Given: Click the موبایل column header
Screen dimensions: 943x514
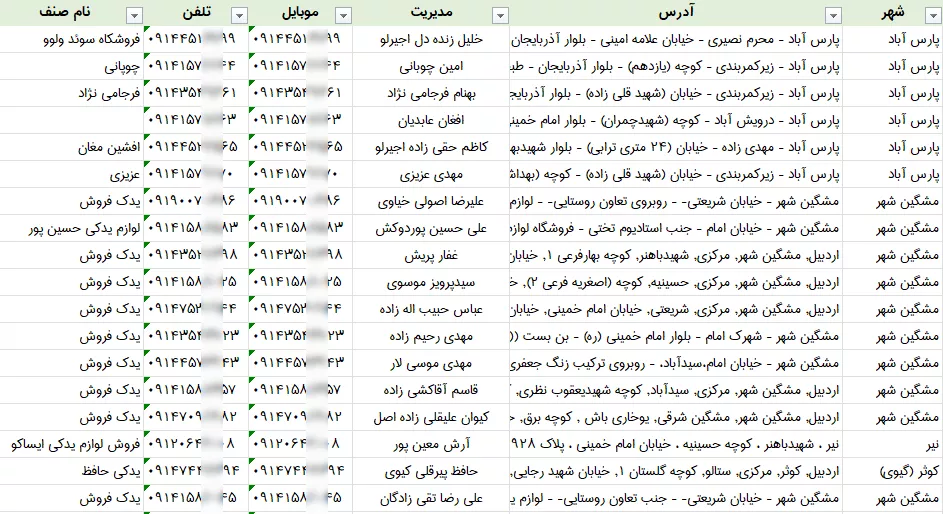Looking at the screenshot, I should (x=300, y=12).
